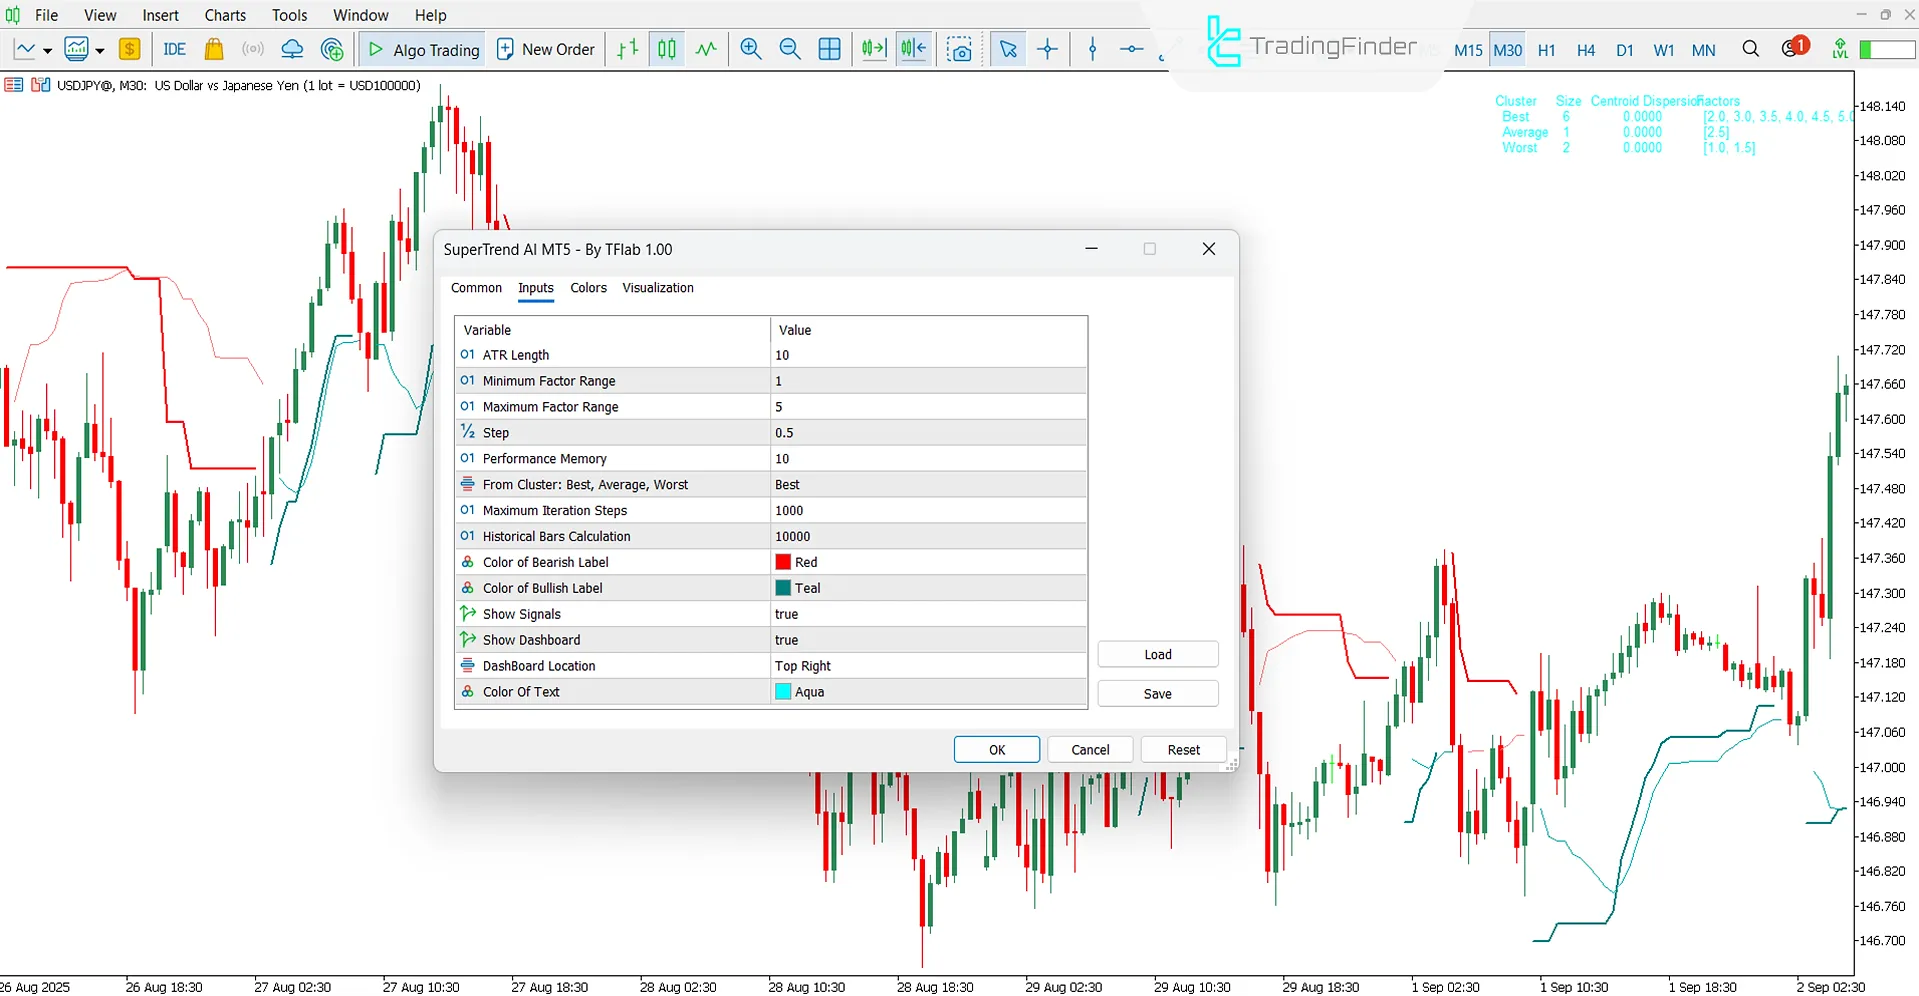
Task: Select the Crosshair tool
Action: (x=1046, y=48)
